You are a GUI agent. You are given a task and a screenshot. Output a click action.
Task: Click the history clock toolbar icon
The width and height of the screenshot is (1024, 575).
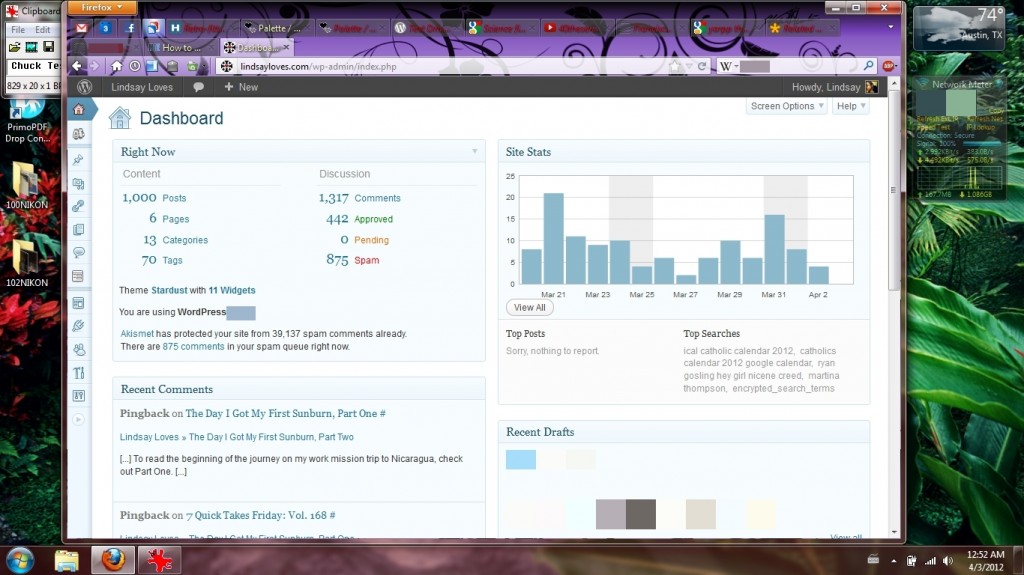coord(135,66)
